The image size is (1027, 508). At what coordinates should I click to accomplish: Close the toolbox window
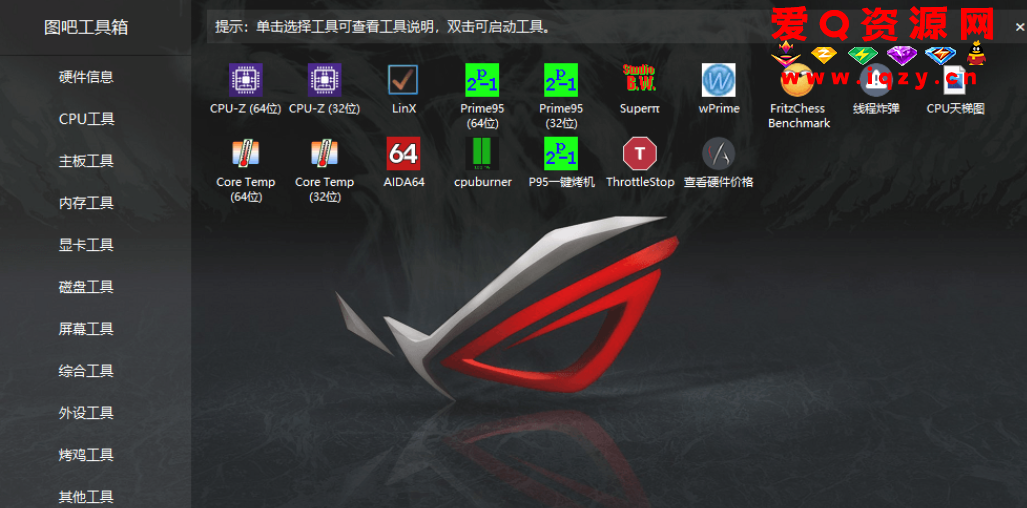(1020, 27)
